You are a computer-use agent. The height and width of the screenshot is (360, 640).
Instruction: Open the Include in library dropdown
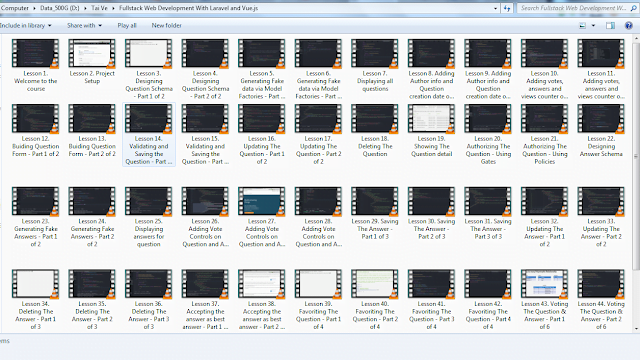25,25
